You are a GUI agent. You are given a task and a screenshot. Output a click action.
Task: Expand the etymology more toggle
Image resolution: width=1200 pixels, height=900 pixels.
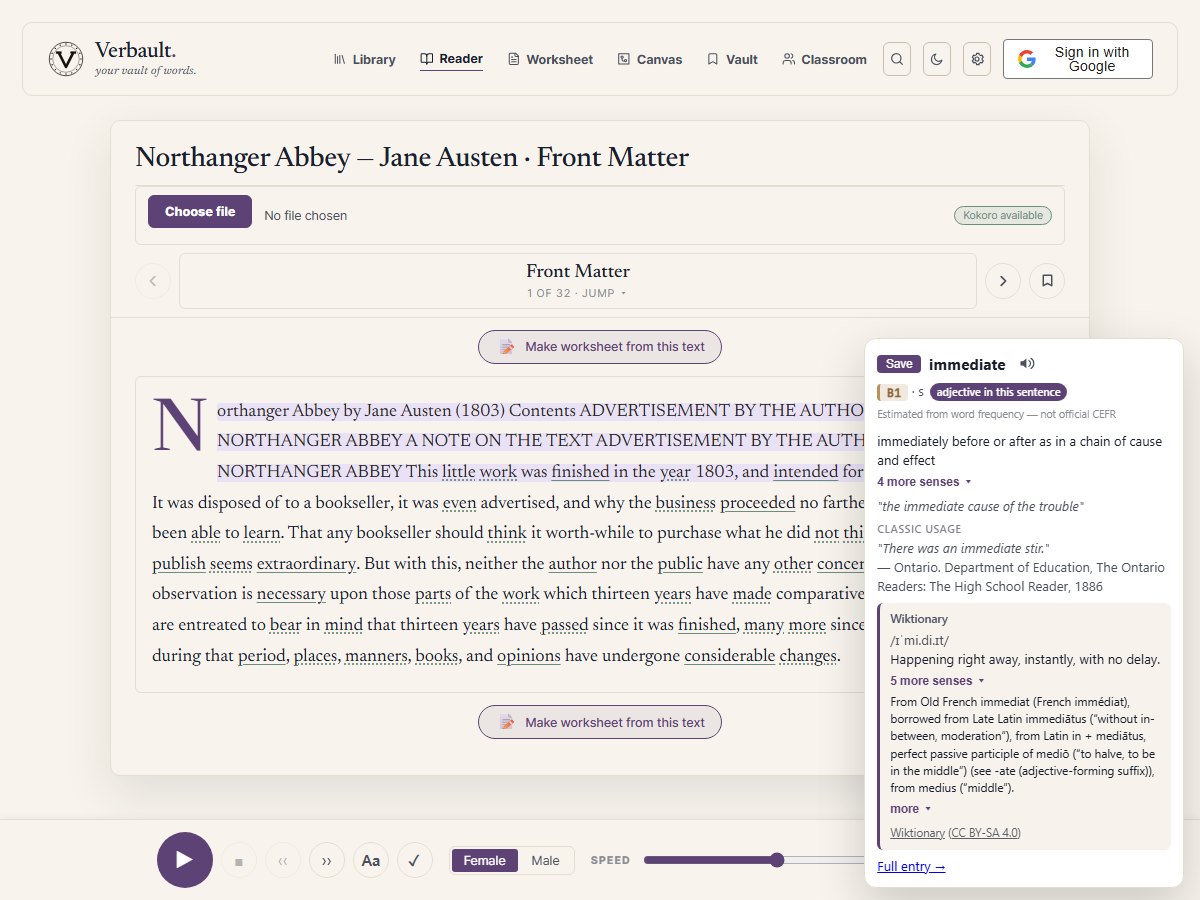coord(910,809)
